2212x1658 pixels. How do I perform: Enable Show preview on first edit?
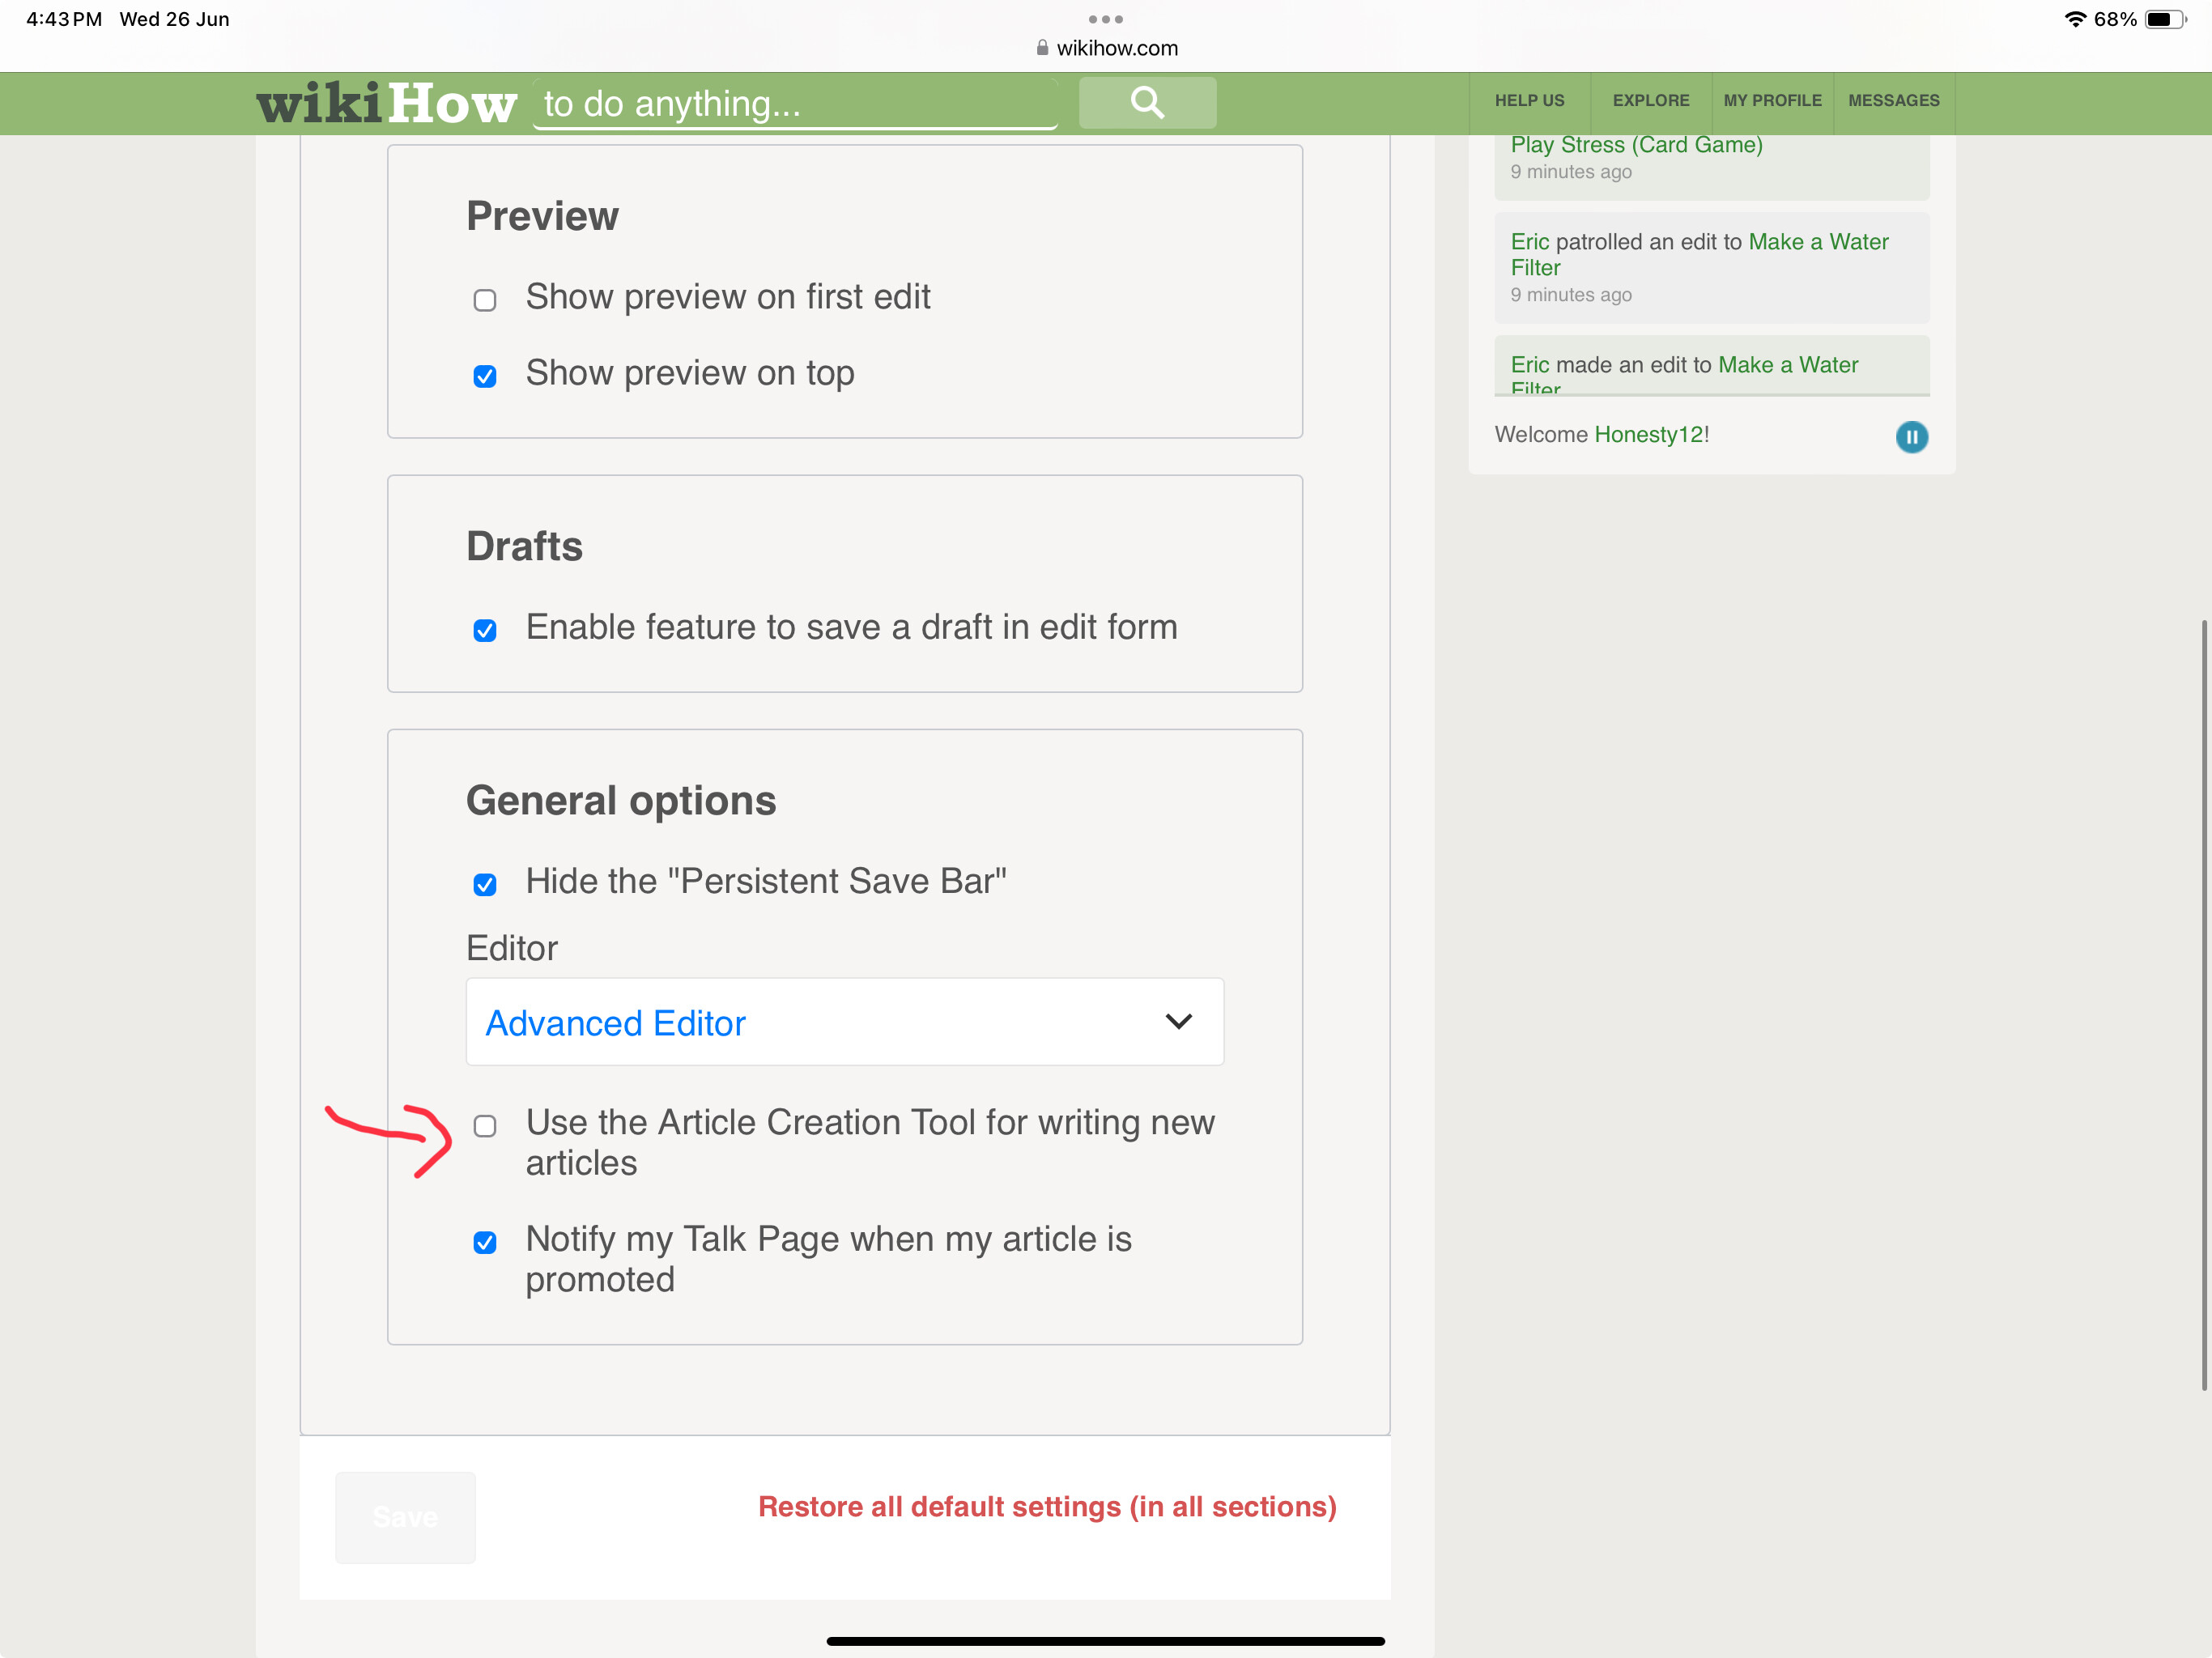coord(485,300)
